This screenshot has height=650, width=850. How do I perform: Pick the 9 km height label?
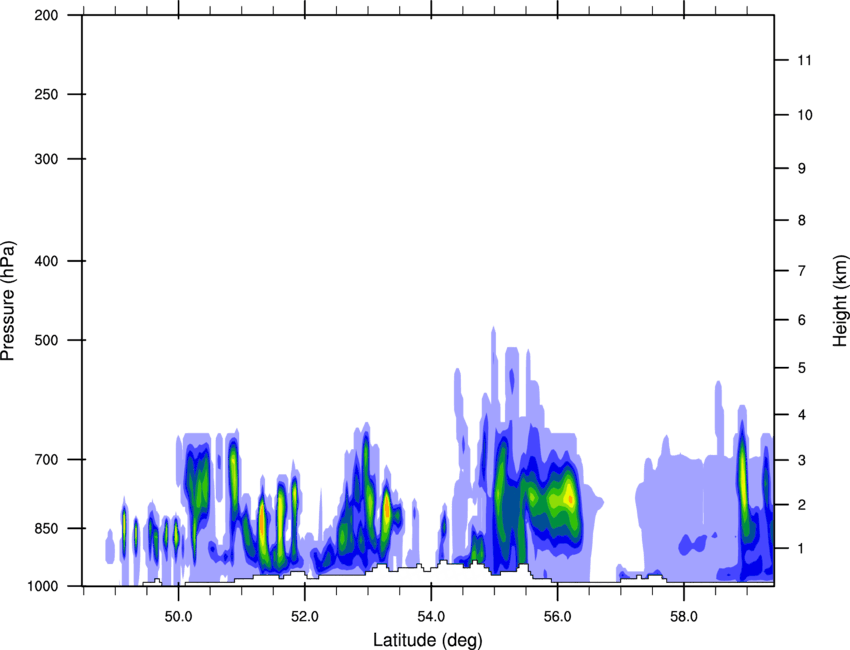click(x=801, y=169)
